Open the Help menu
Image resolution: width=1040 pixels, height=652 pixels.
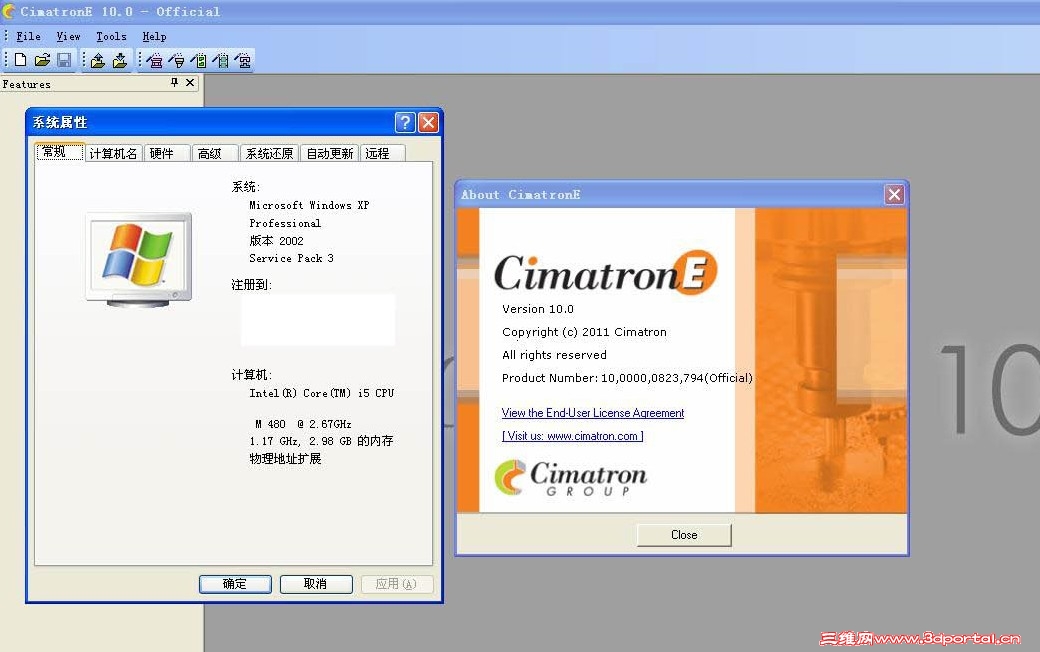click(x=154, y=36)
